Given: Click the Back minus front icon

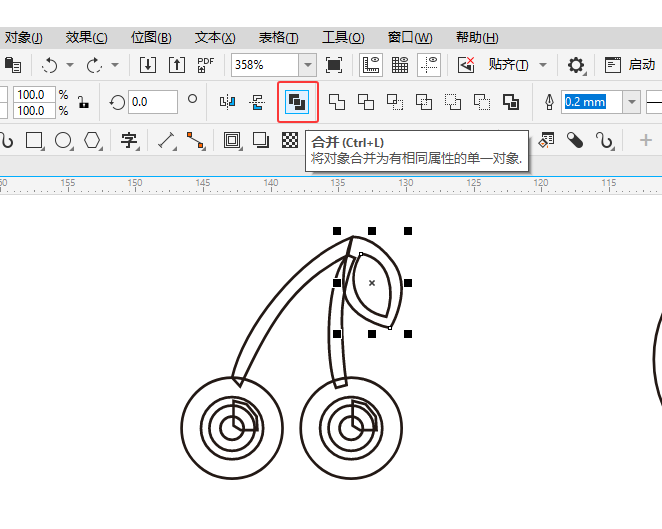Looking at the screenshot, I should [x=482, y=102].
